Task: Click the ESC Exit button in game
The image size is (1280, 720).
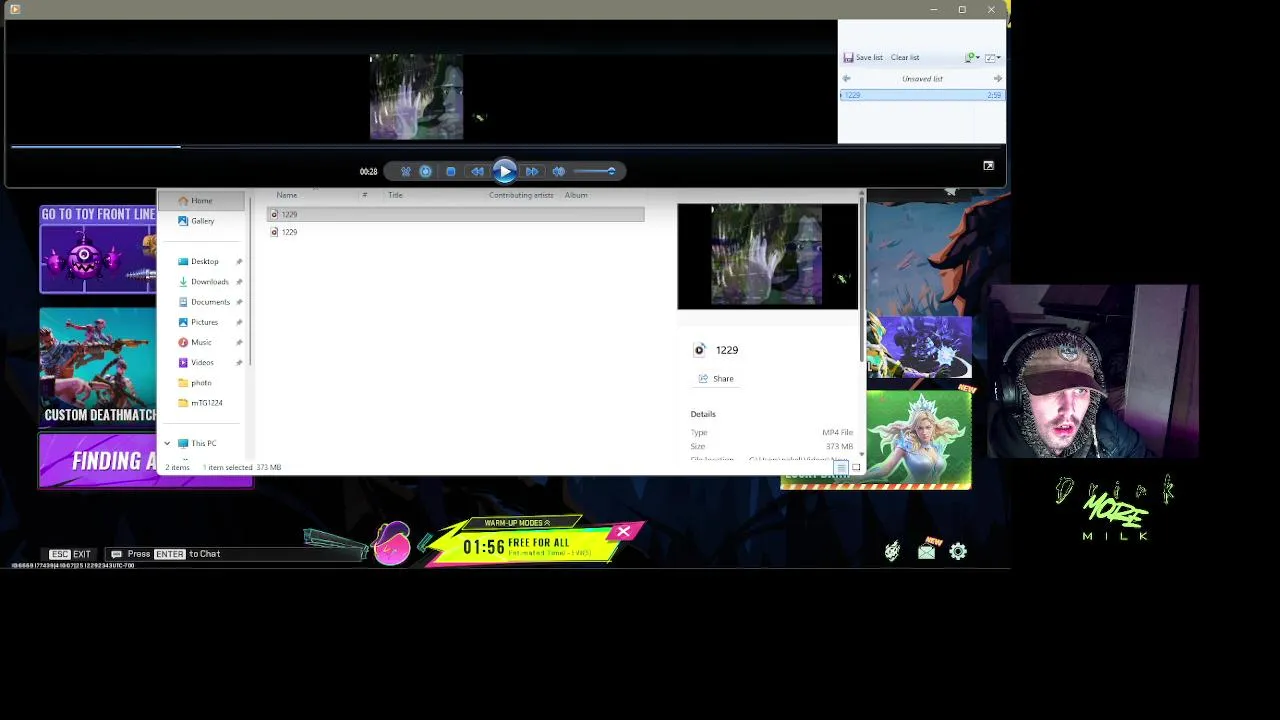Action: 70,554
